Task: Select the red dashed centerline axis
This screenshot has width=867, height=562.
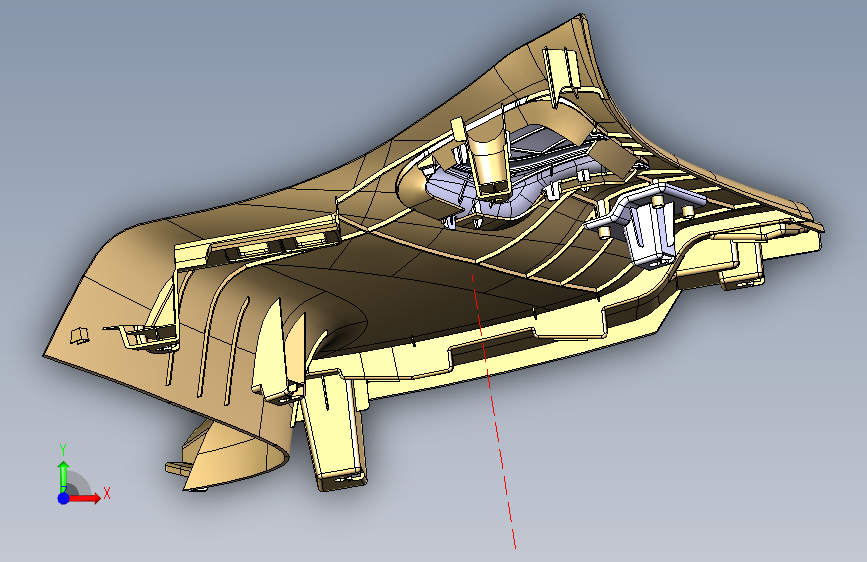Action: coord(493,410)
